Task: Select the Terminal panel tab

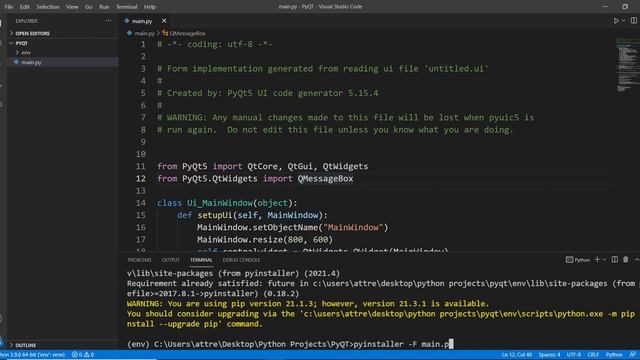Action: (201, 260)
